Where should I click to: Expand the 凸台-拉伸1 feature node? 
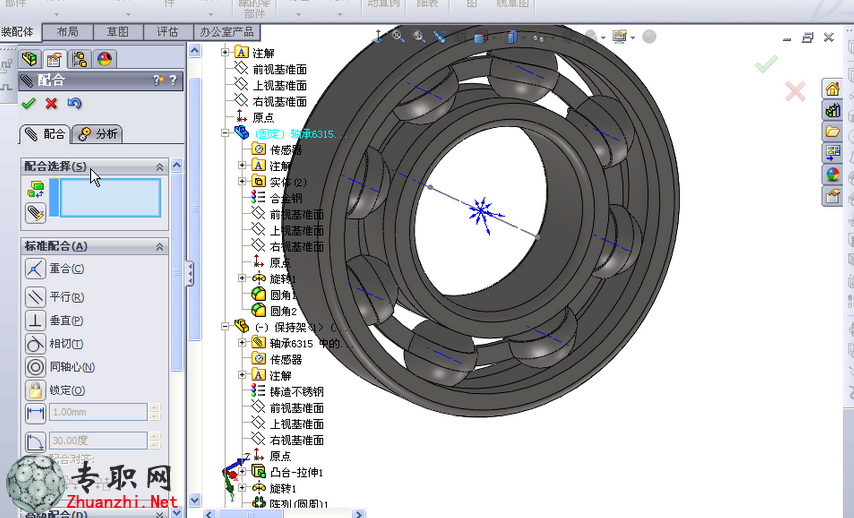click(x=242, y=472)
